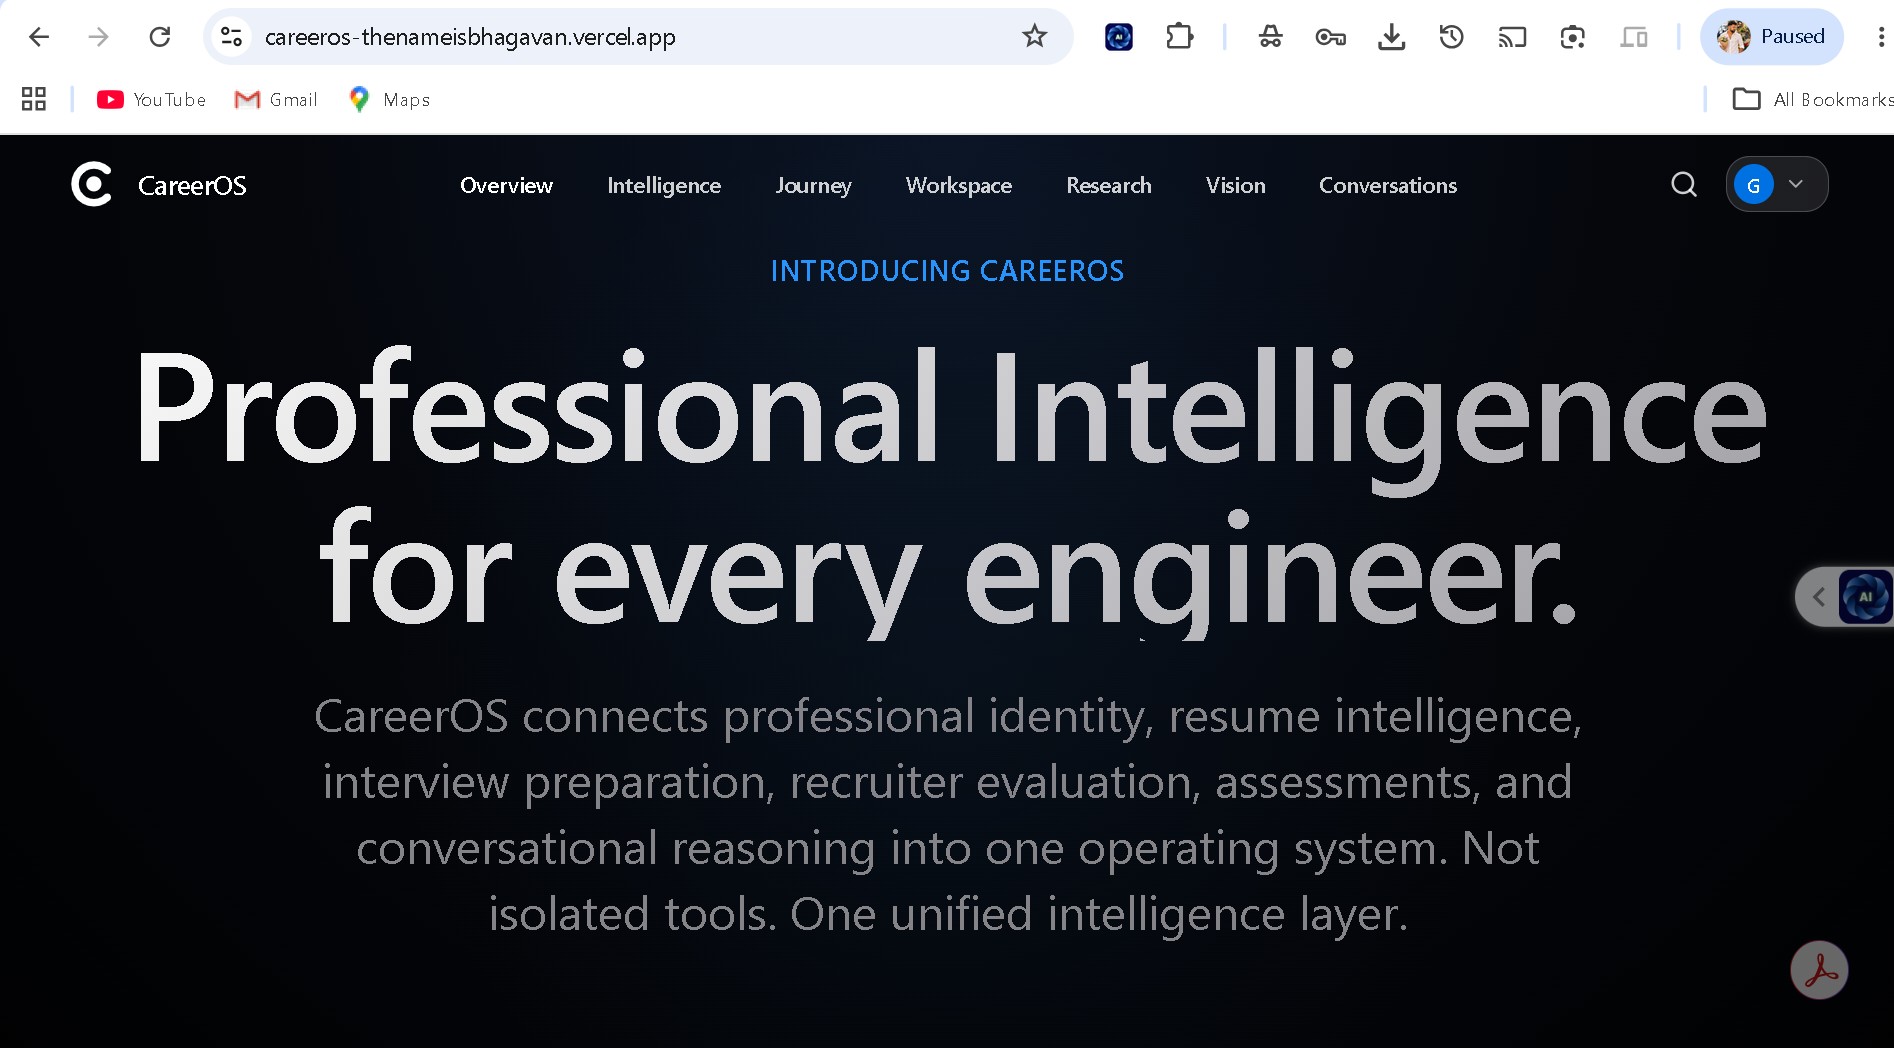
Task: Open the All Bookmarks folder
Action: (x=1813, y=99)
